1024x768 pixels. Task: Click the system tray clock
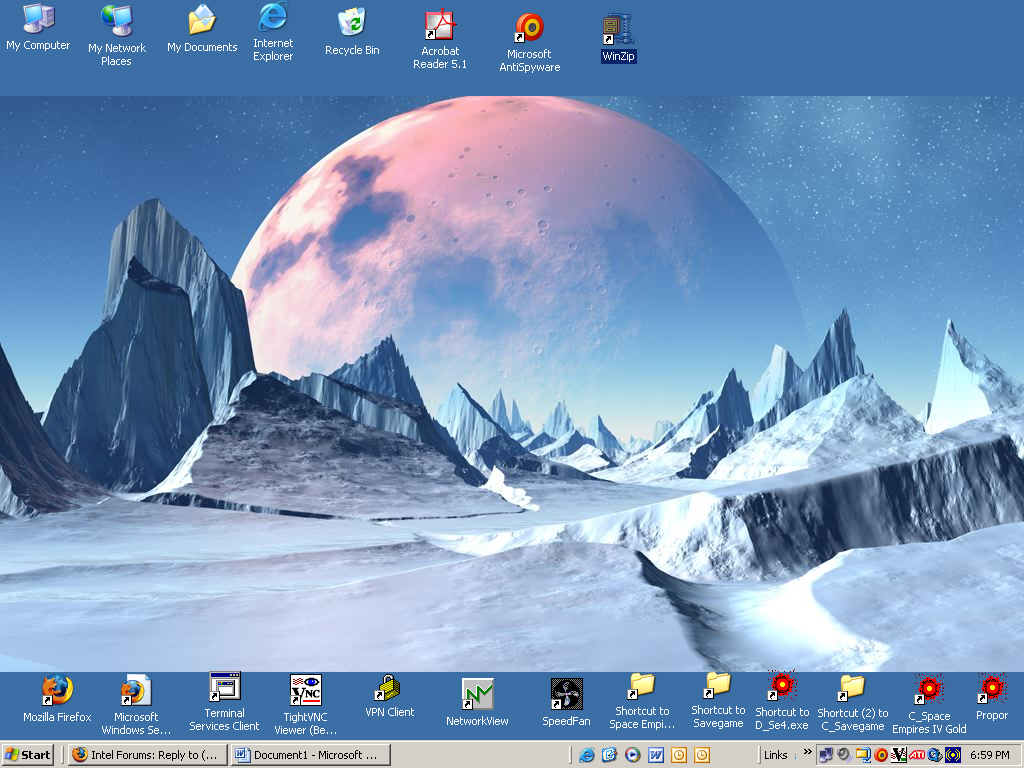(989, 755)
